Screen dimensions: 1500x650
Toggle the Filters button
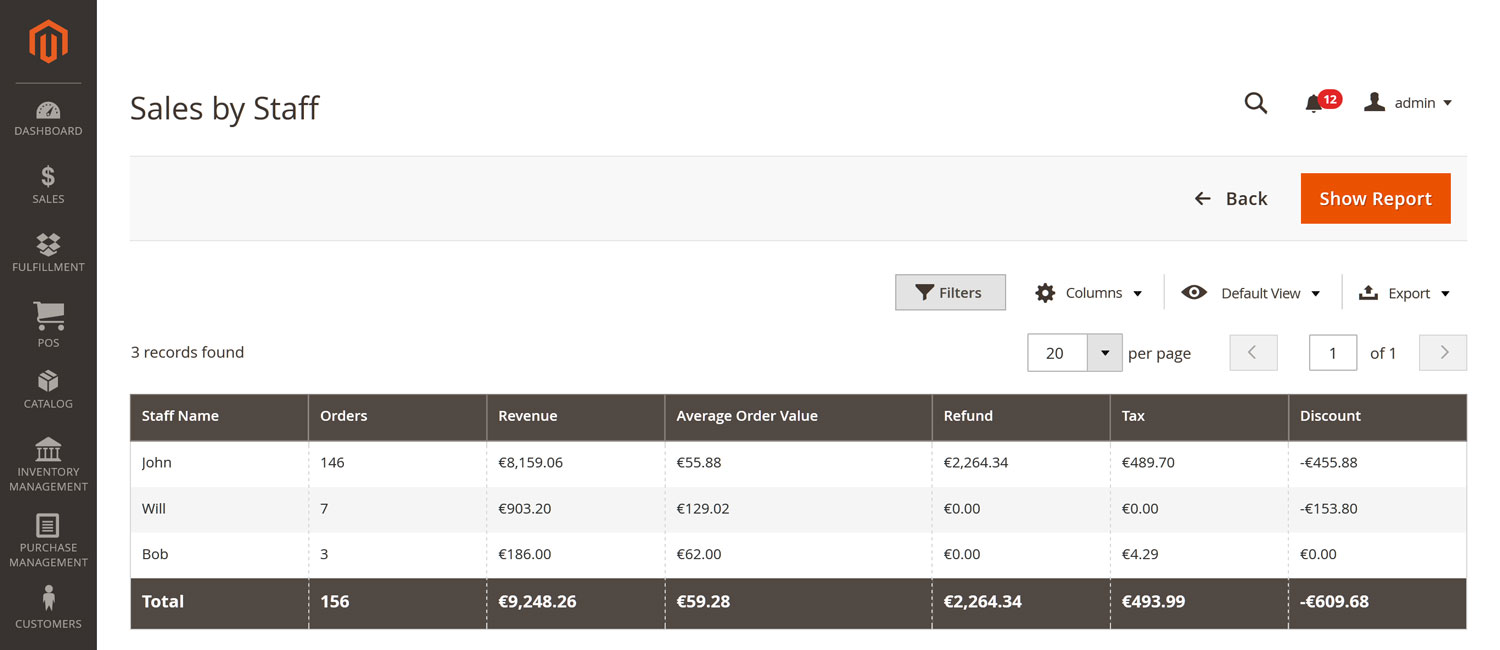(950, 293)
